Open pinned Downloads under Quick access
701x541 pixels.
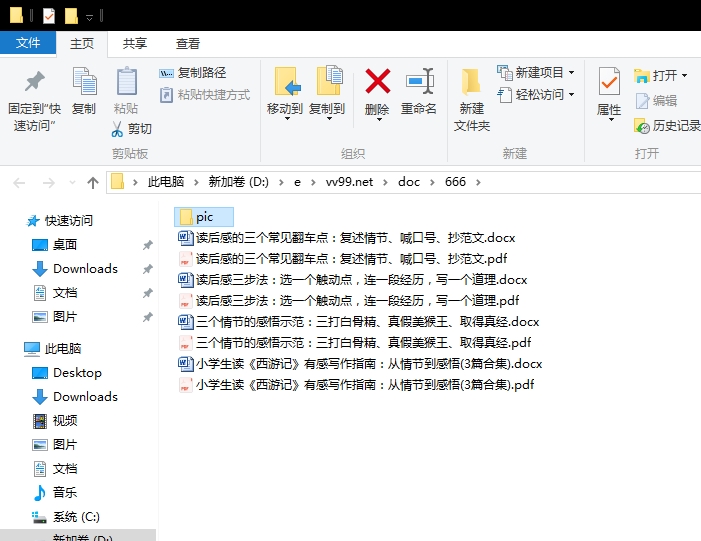tap(75, 269)
